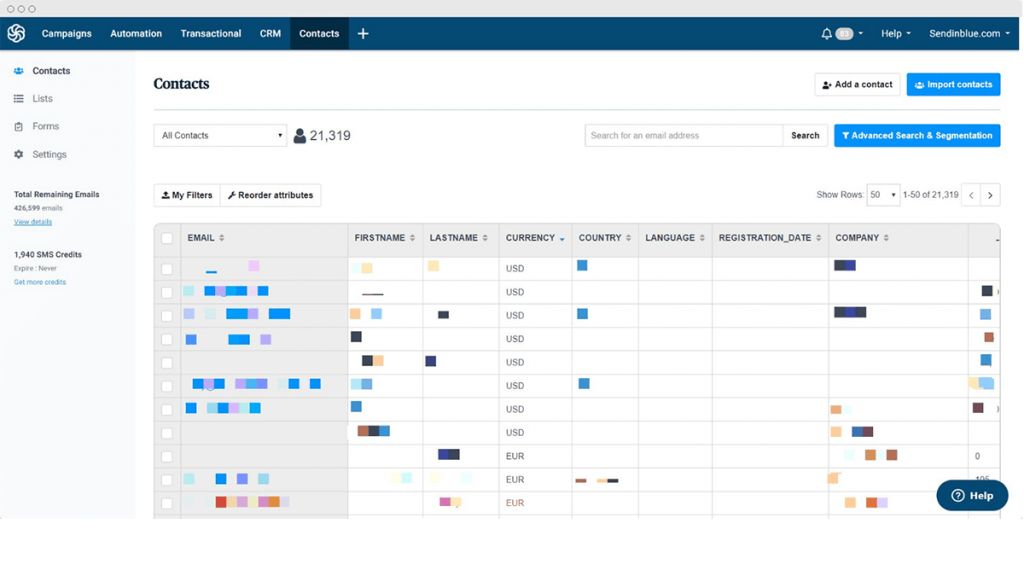Click the plus icon next to Contacts tab
The height and width of the screenshot is (576, 1024).
tap(362, 32)
